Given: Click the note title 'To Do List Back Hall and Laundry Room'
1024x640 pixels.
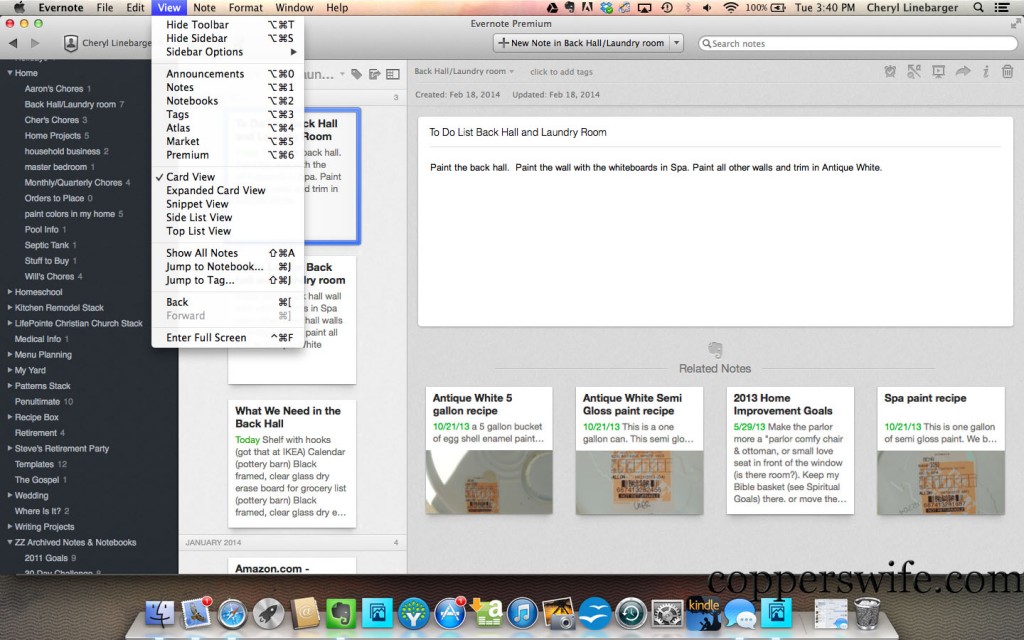Looking at the screenshot, I should pos(518,133).
